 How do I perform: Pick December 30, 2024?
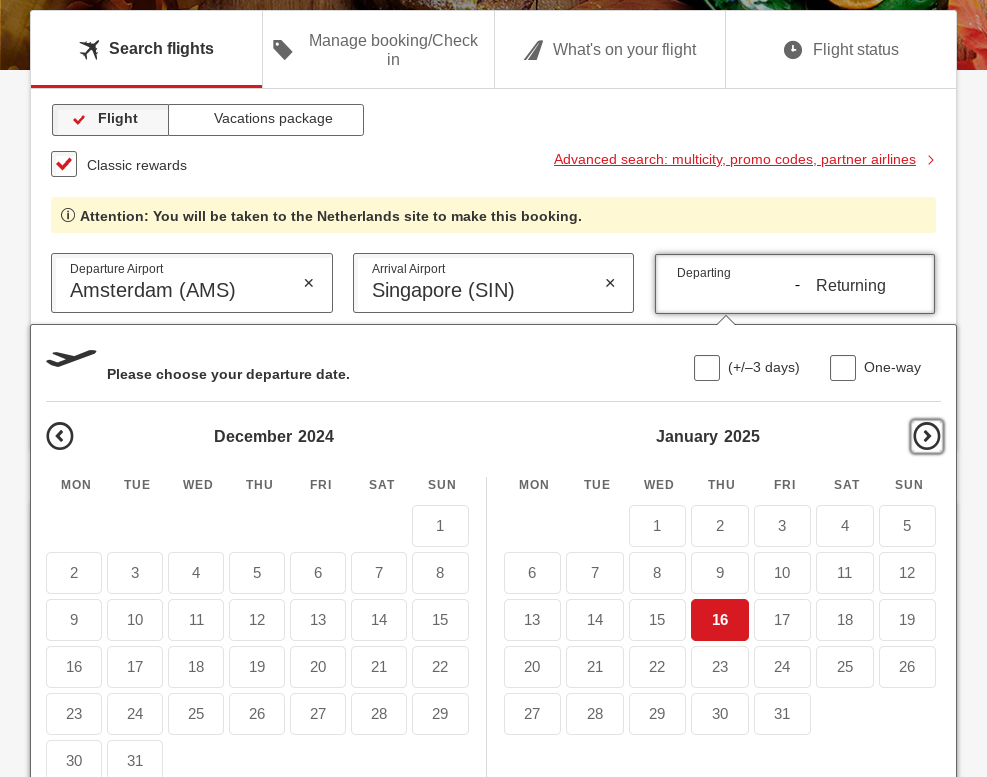point(74,761)
